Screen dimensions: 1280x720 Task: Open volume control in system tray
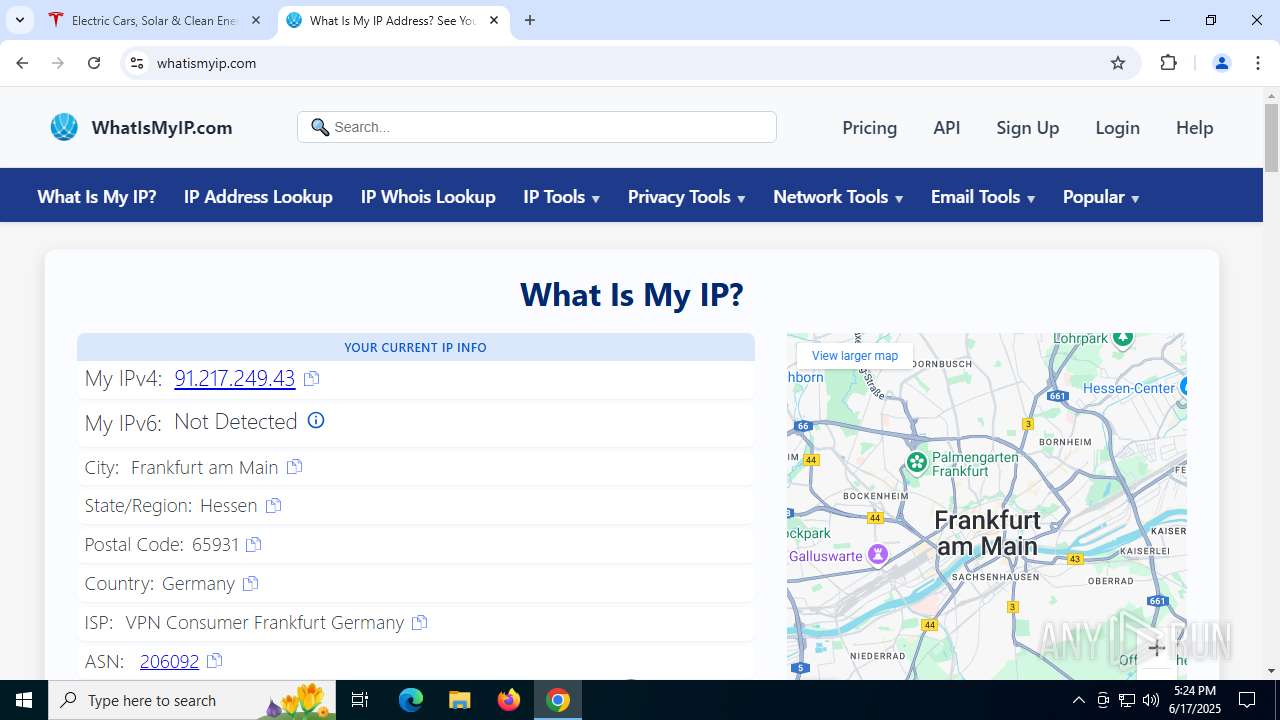point(1151,700)
